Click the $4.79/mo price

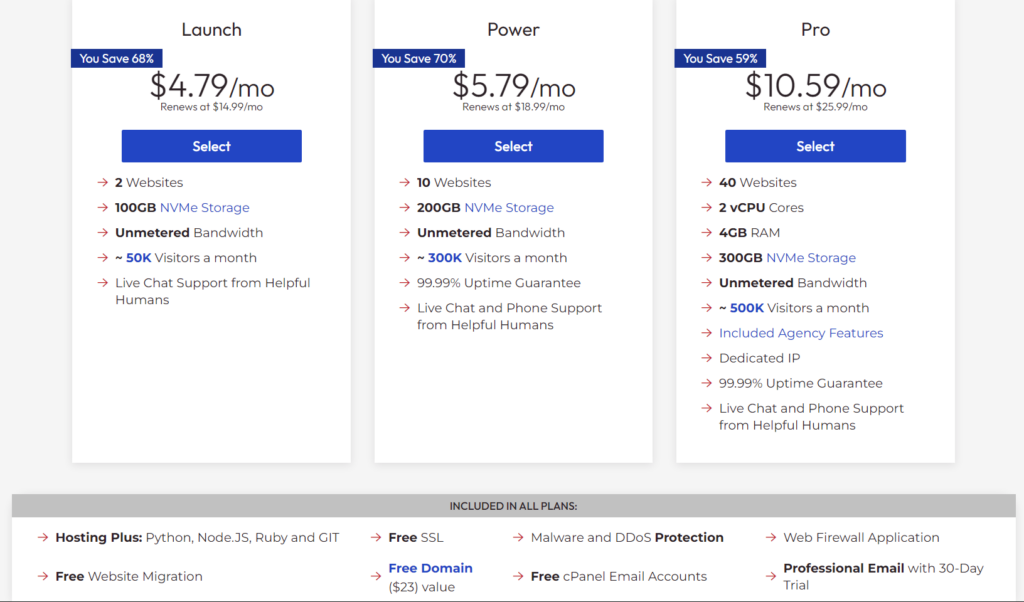[x=212, y=86]
